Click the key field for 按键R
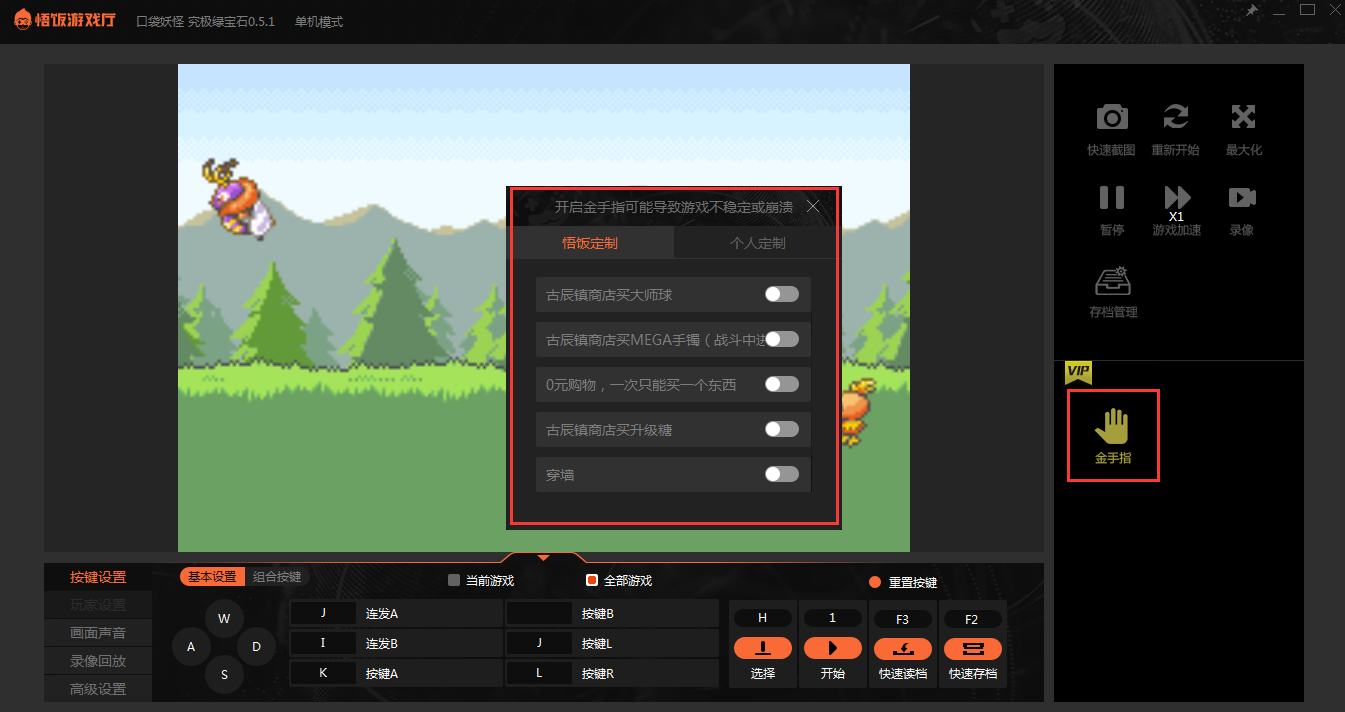Image resolution: width=1345 pixels, height=712 pixels. [x=539, y=673]
